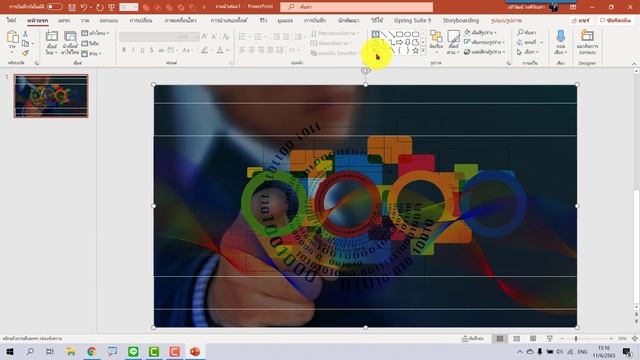Open the Animations ribbon tab
The height and width of the screenshot is (360, 640).
[x=180, y=20]
